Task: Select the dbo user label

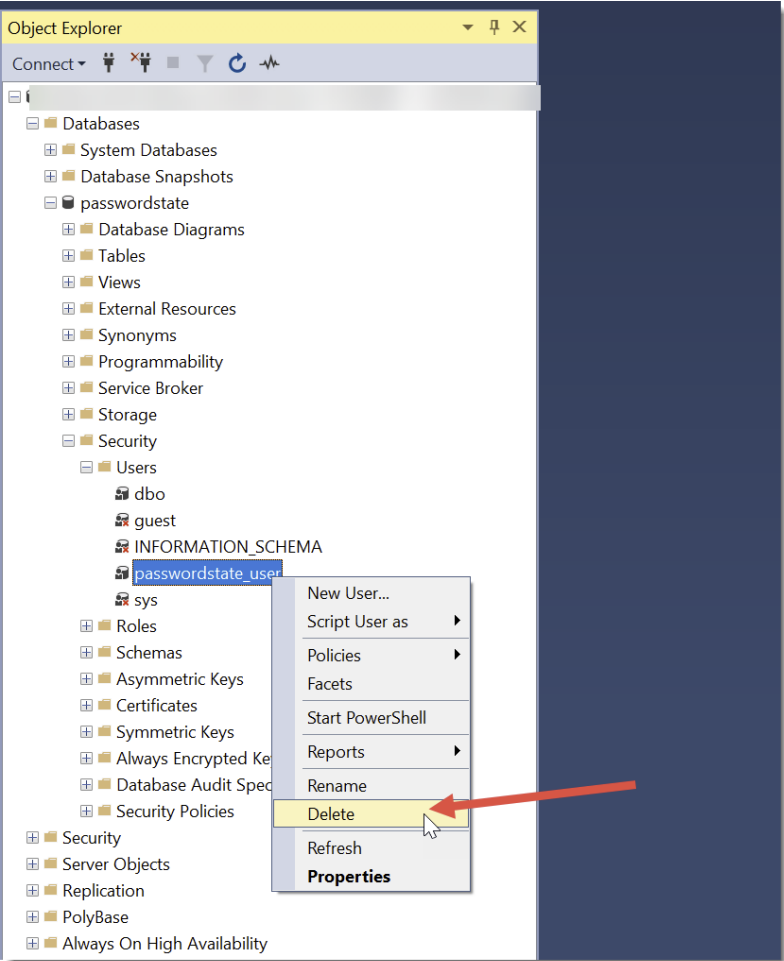Action: pyautogui.click(x=150, y=494)
